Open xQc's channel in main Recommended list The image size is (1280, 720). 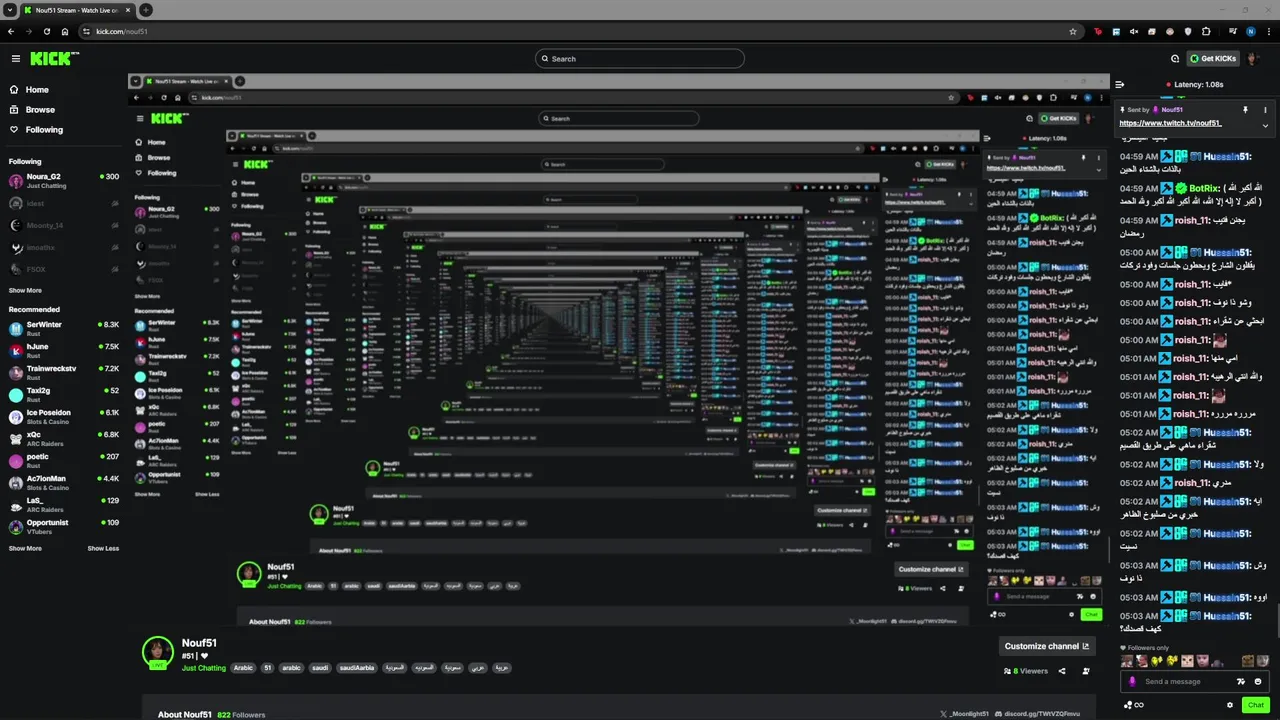pyautogui.click(x=62, y=438)
